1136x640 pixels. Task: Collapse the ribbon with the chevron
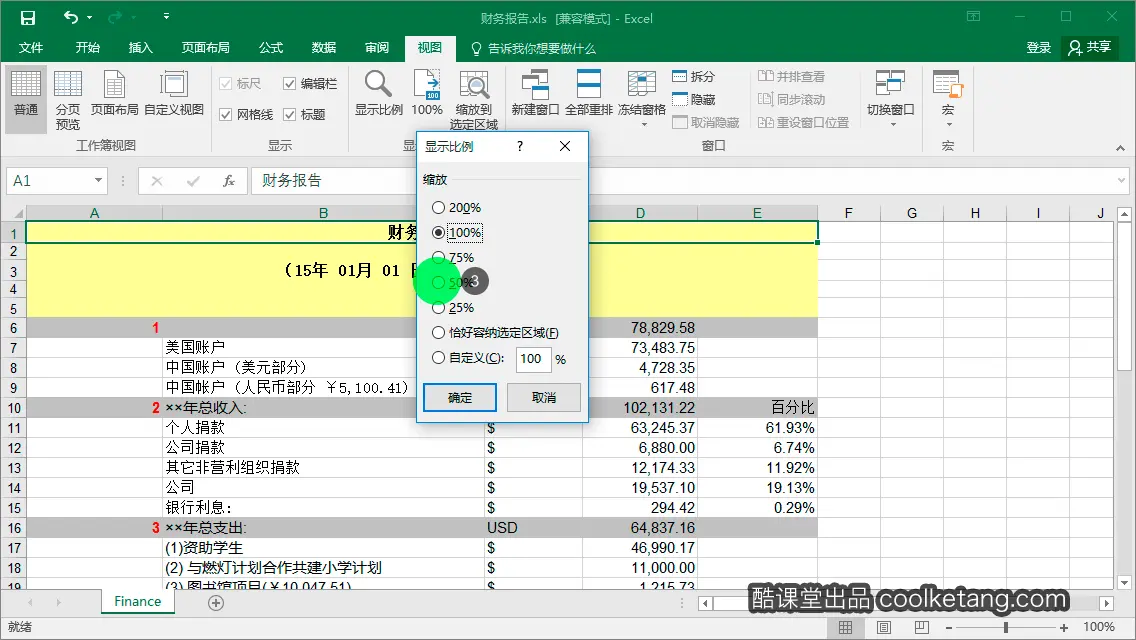tap(1120, 148)
